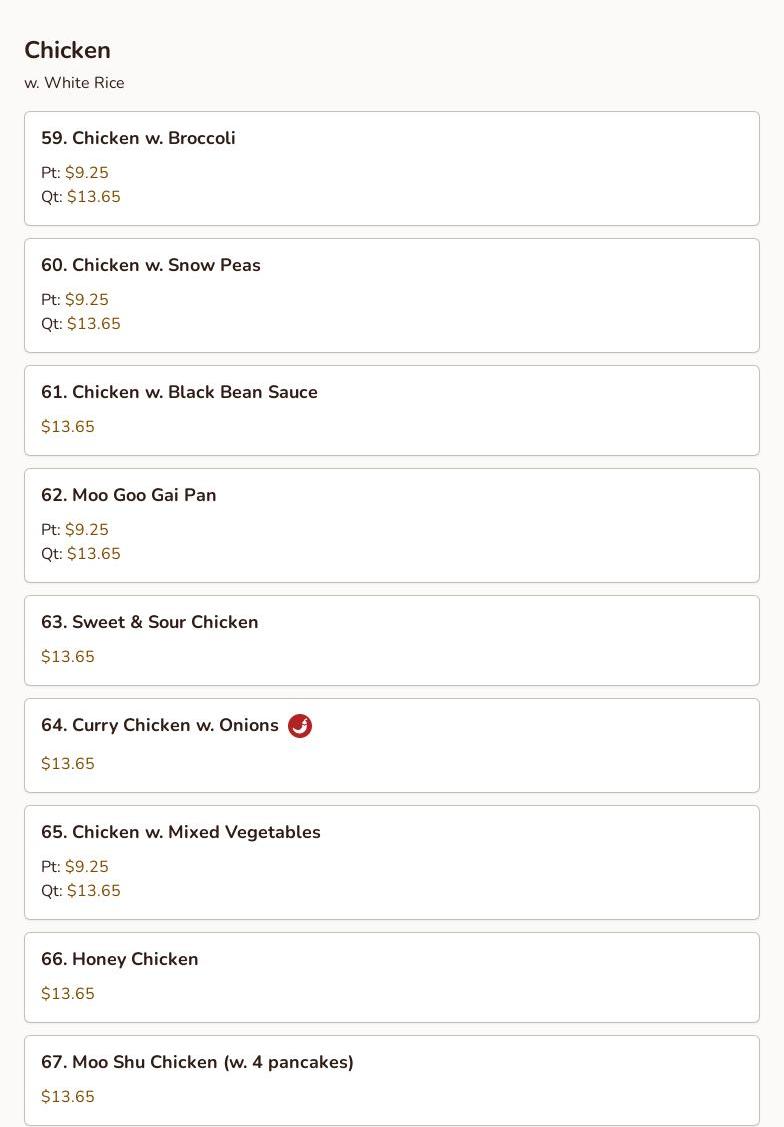Open the Curry Chicken w. Onions item
The width and height of the screenshot is (784, 1127).
(x=159, y=725)
